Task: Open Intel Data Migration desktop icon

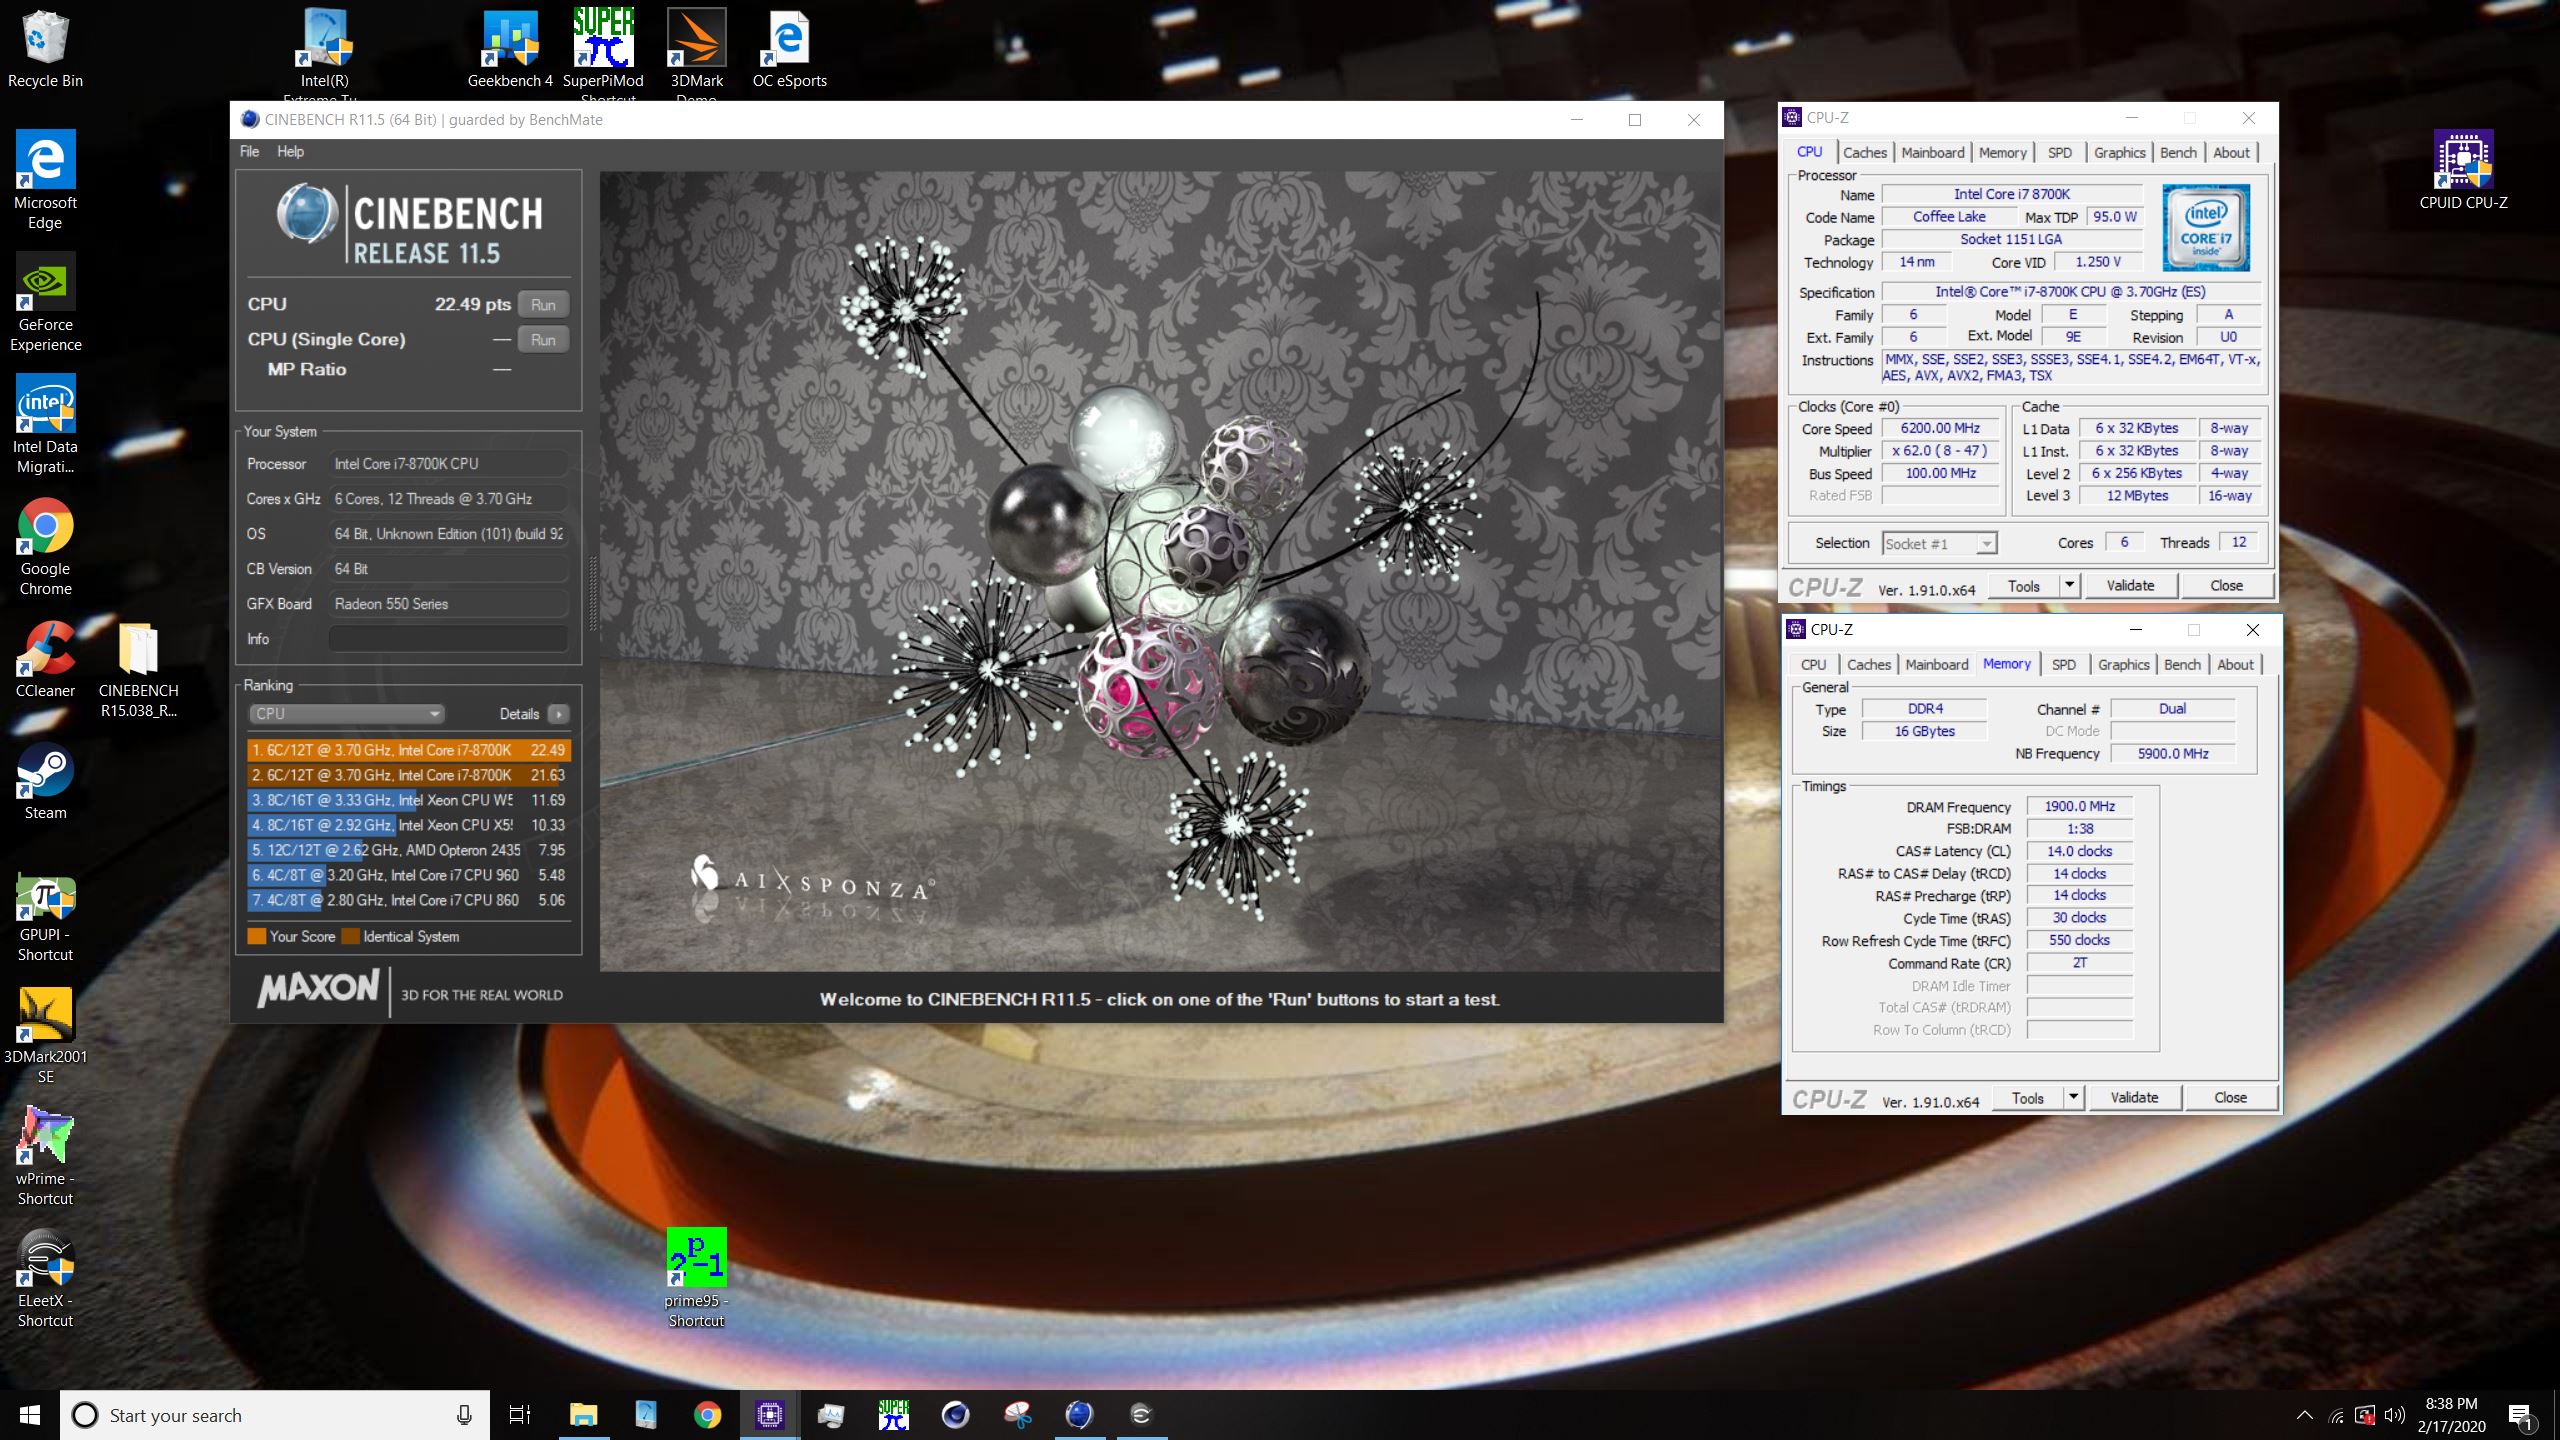Action: (x=45, y=424)
